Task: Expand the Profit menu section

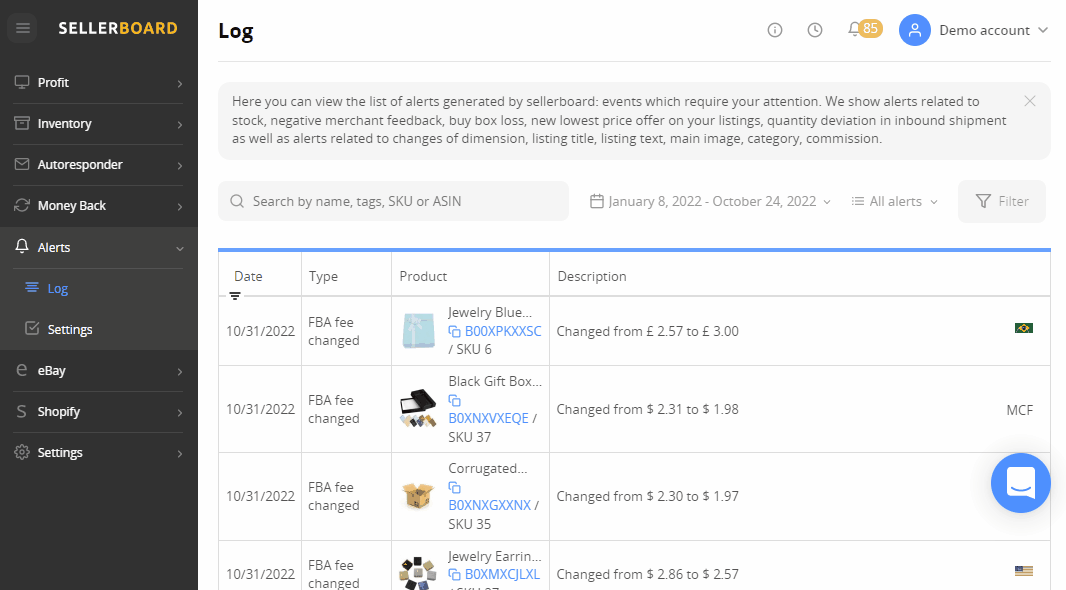Action: [99, 83]
